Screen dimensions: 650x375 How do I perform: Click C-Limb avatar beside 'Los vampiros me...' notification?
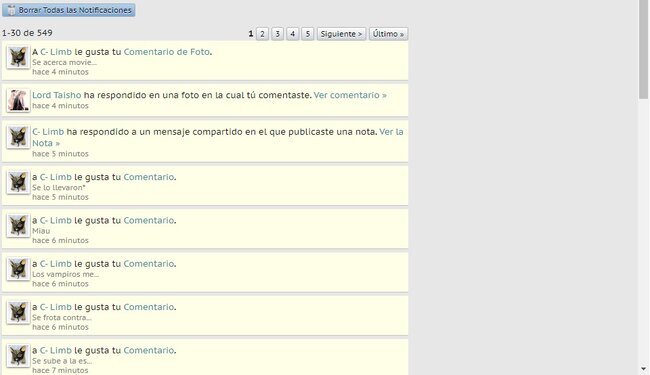(x=18, y=269)
